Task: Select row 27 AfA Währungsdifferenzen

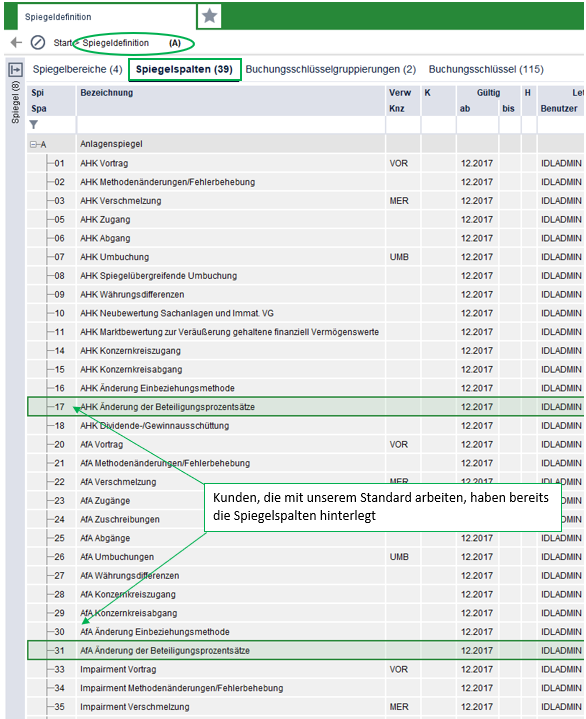Action: click(x=305, y=576)
